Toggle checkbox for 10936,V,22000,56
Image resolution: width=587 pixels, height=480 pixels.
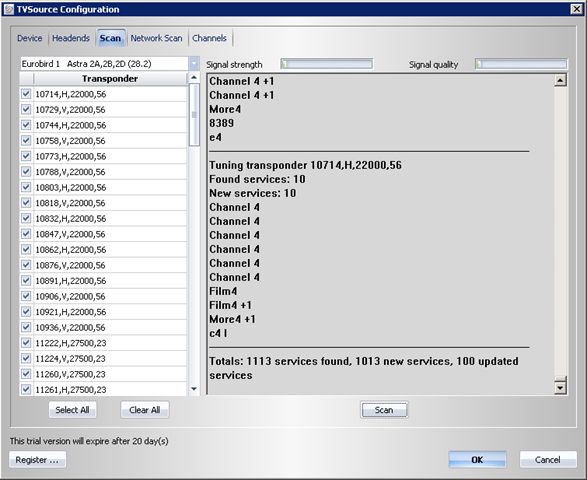point(26,327)
